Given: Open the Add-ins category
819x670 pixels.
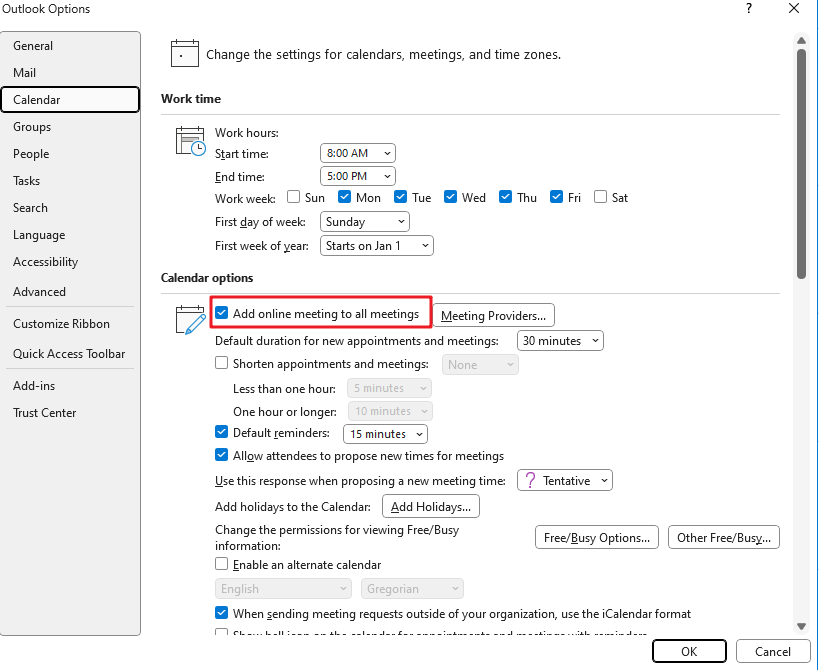Looking at the screenshot, I should click(70, 386).
